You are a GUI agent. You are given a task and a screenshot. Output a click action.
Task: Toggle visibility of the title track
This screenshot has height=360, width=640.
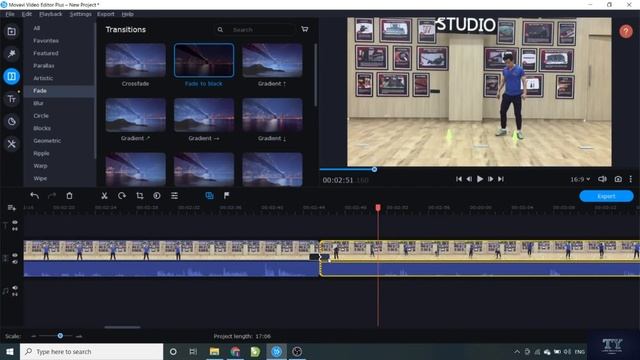(x=15, y=222)
